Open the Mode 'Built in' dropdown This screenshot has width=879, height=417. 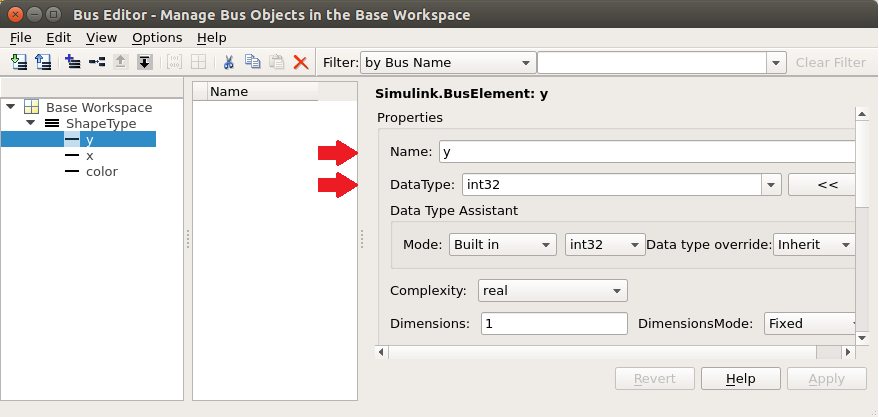click(502, 244)
